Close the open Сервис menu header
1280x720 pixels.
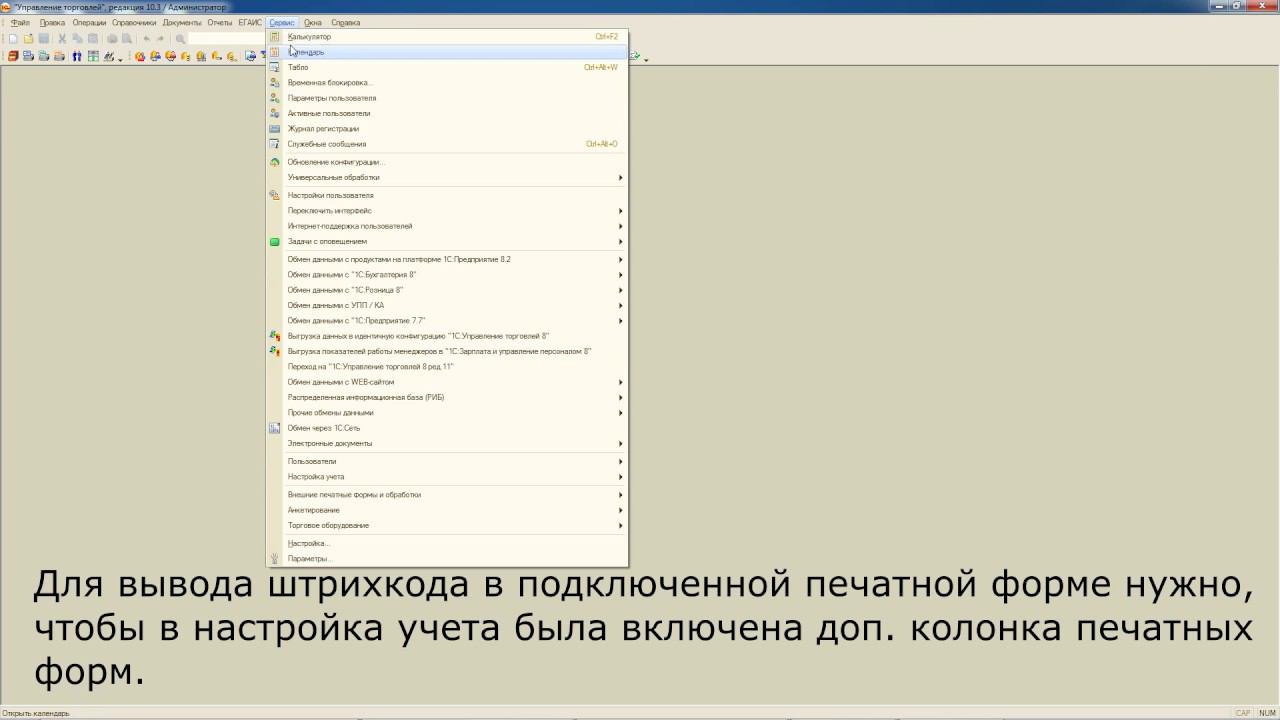pos(282,22)
